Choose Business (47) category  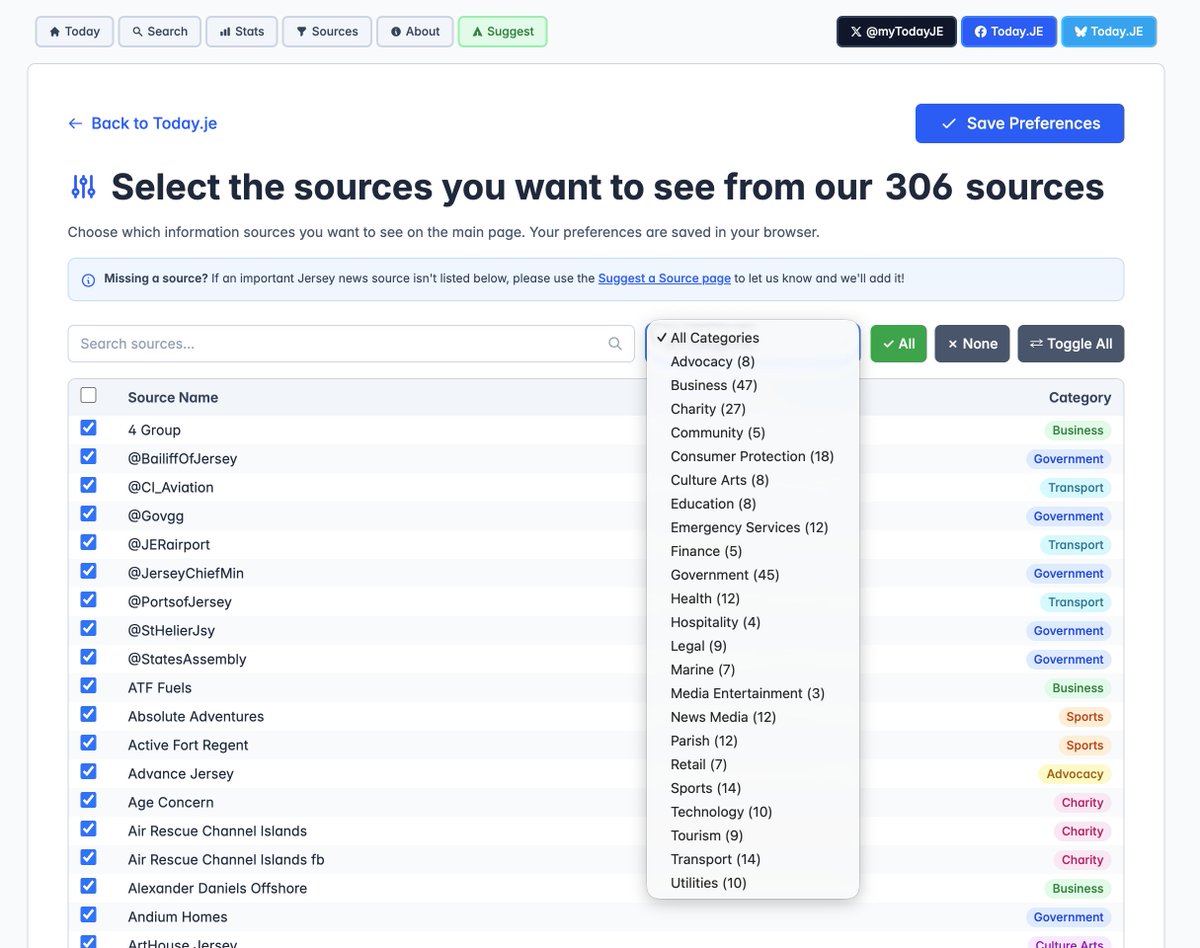tap(752, 385)
